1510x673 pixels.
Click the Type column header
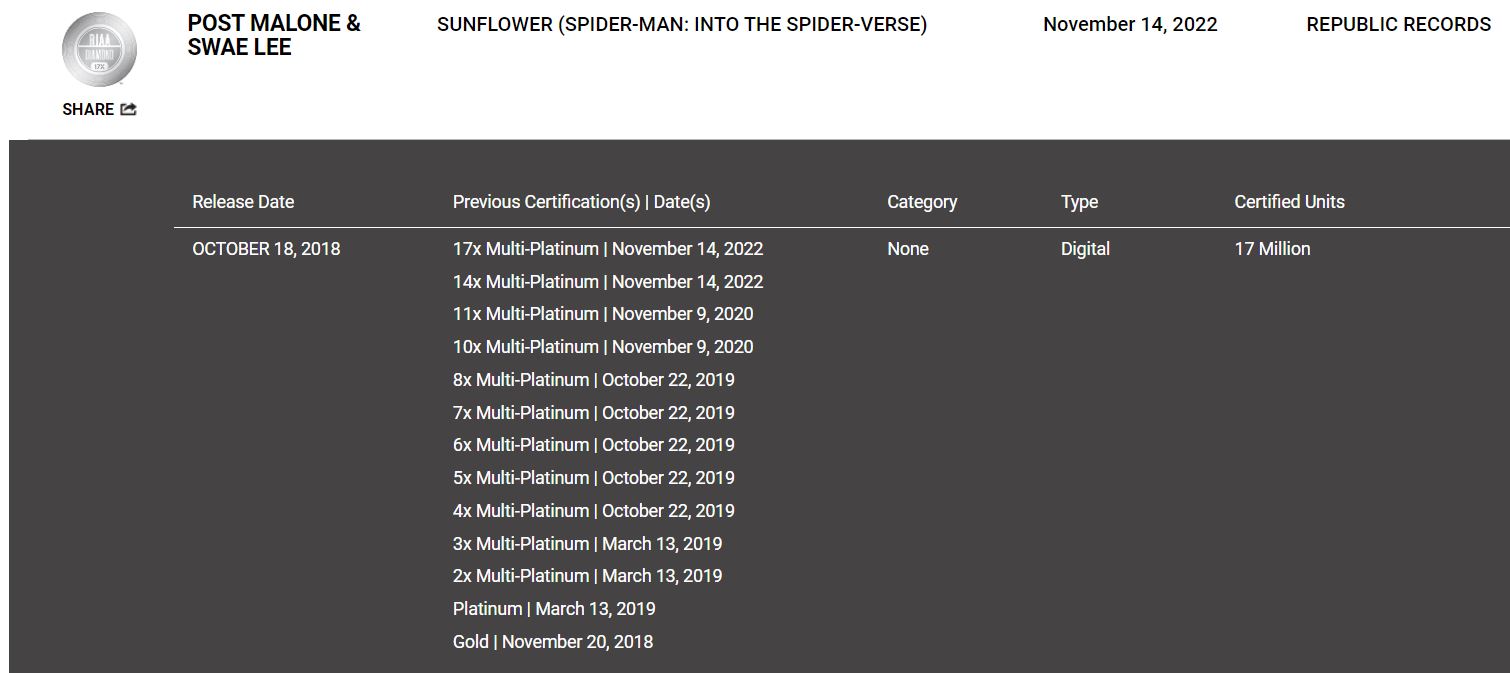(1079, 202)
